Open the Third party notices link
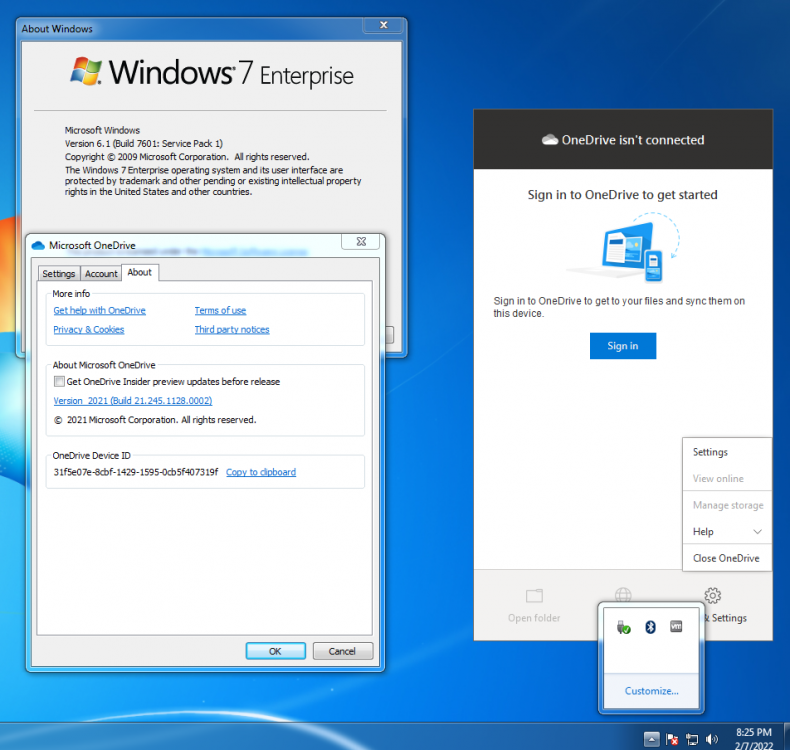This screenshot has width=790, height=750. coord(232,329)
